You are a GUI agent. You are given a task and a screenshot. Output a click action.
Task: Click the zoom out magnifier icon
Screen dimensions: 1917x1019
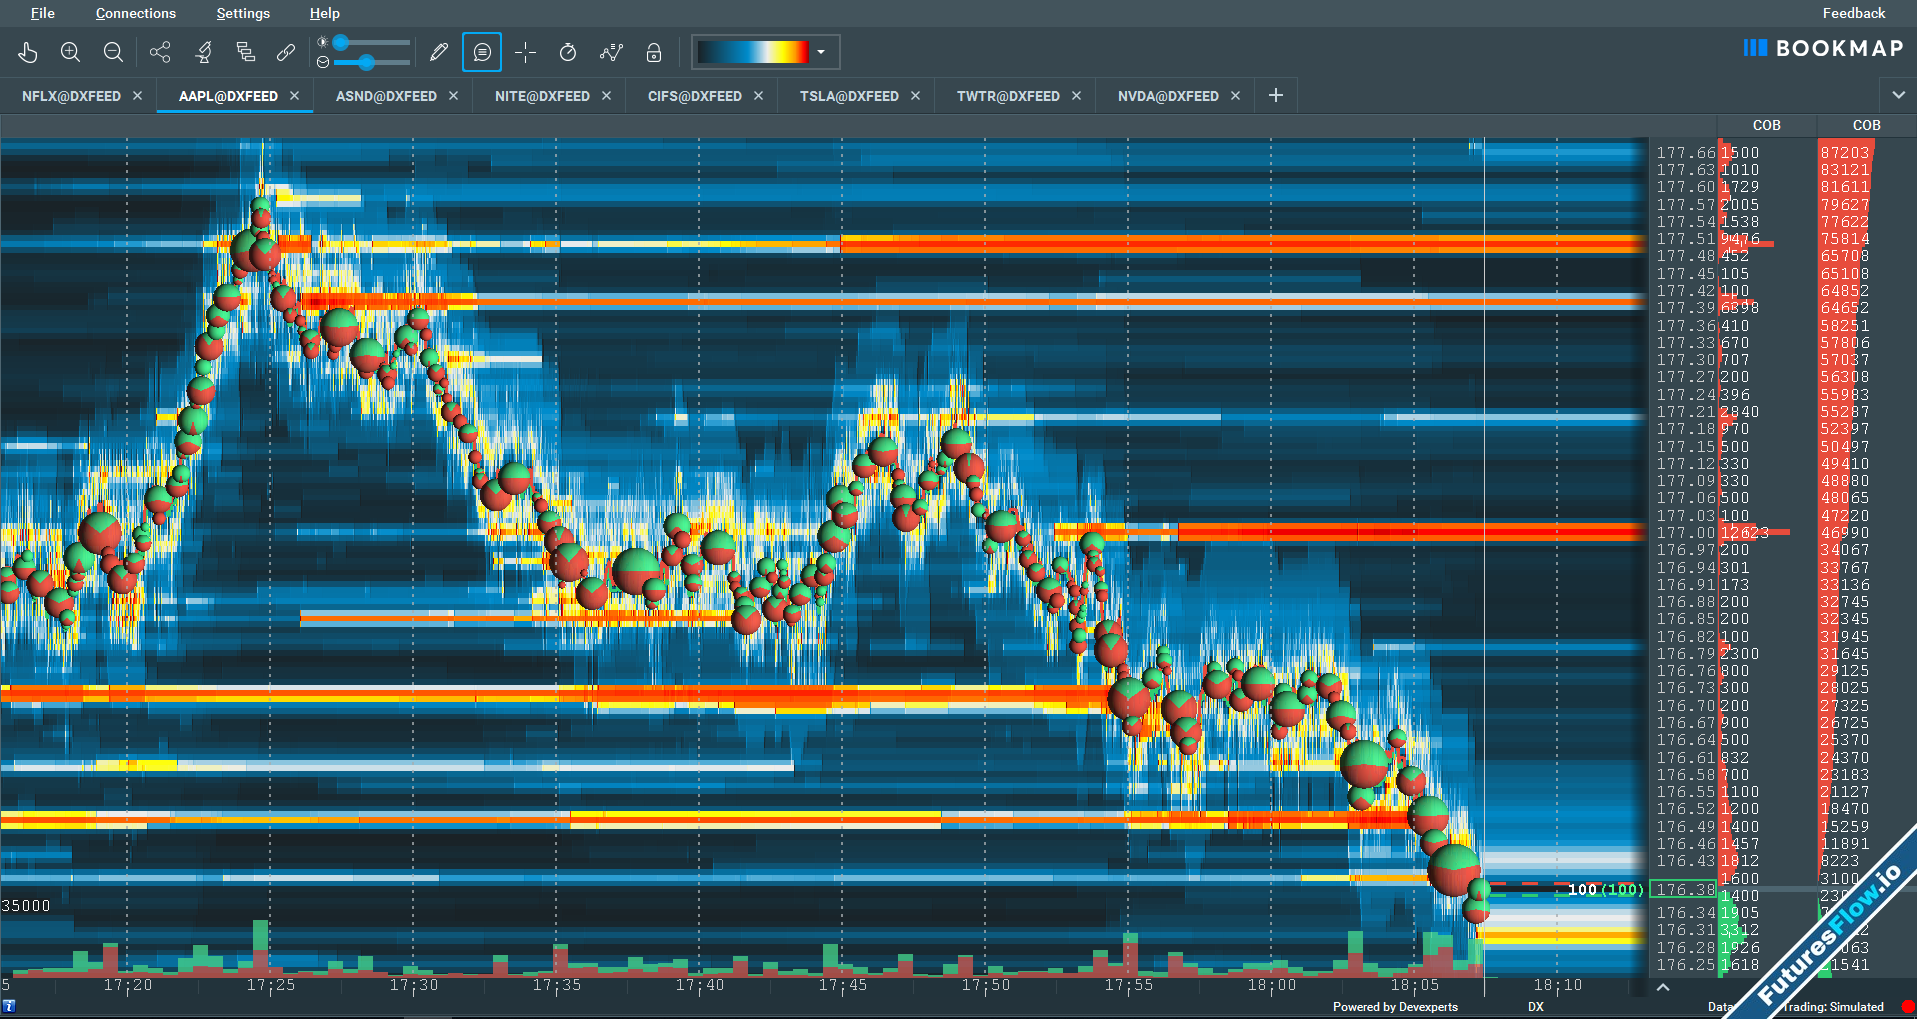113,52
